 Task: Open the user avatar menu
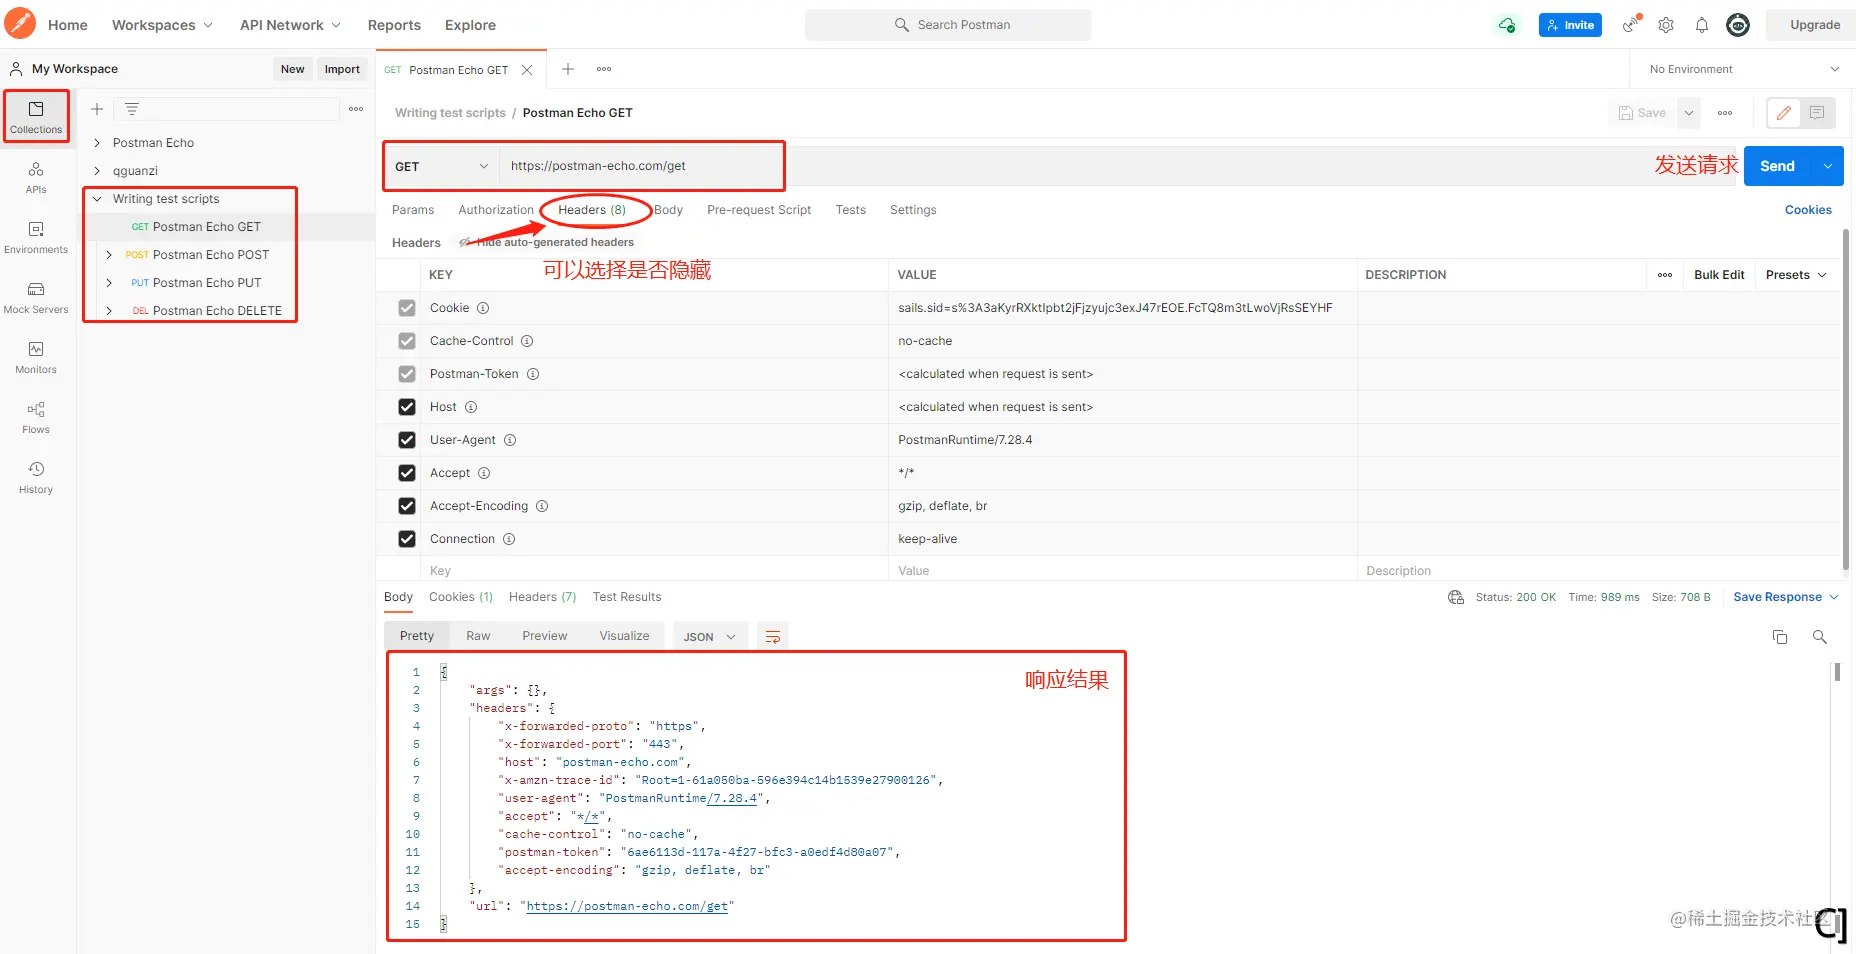tap(1738, 25)
